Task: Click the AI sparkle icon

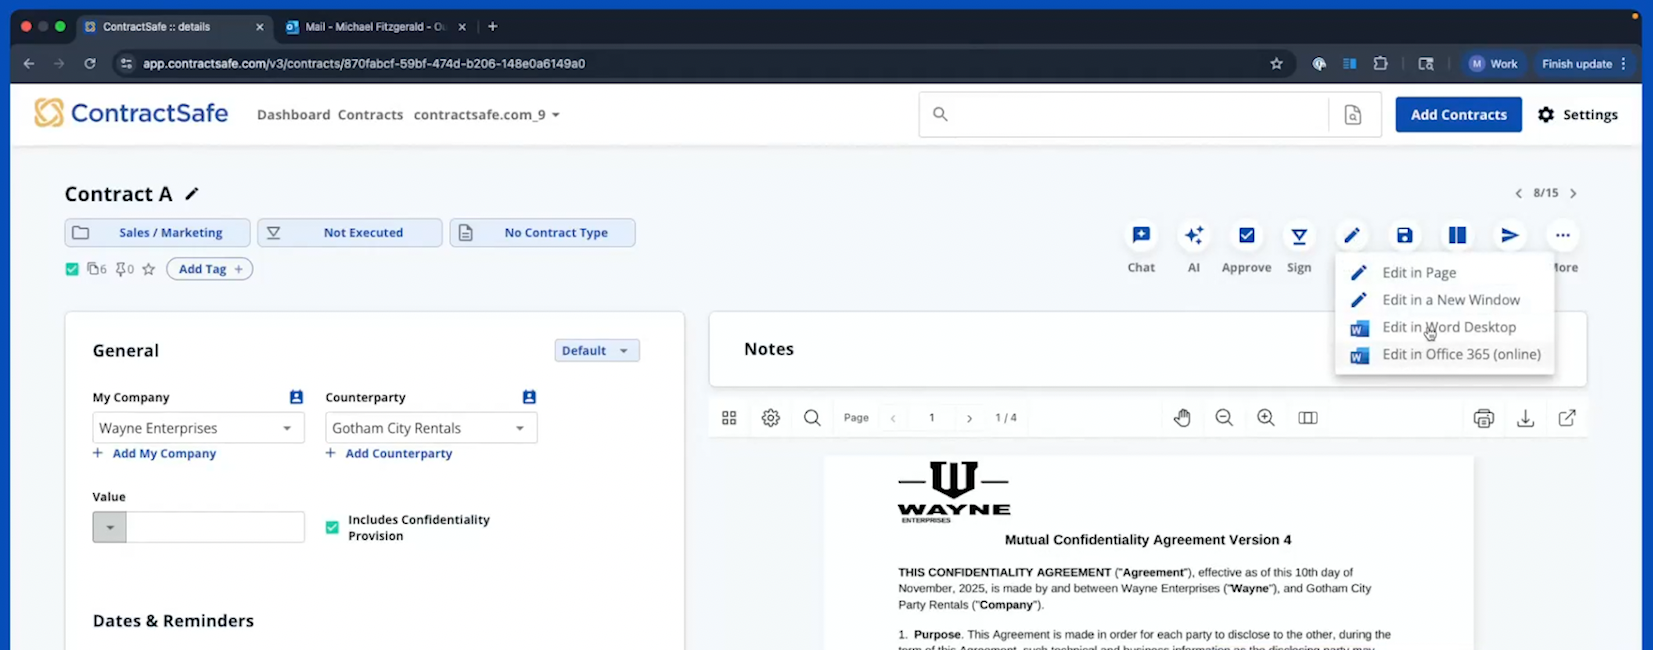Action: tap(1193, 236)
